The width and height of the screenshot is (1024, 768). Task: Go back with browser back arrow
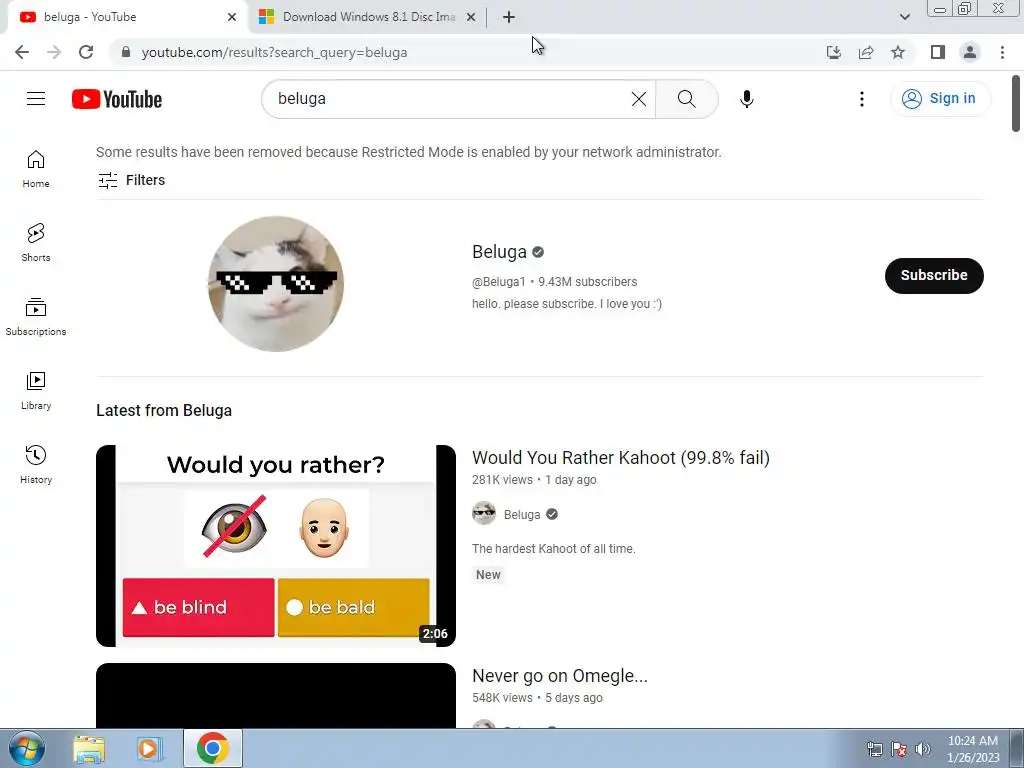click(22, 52)
